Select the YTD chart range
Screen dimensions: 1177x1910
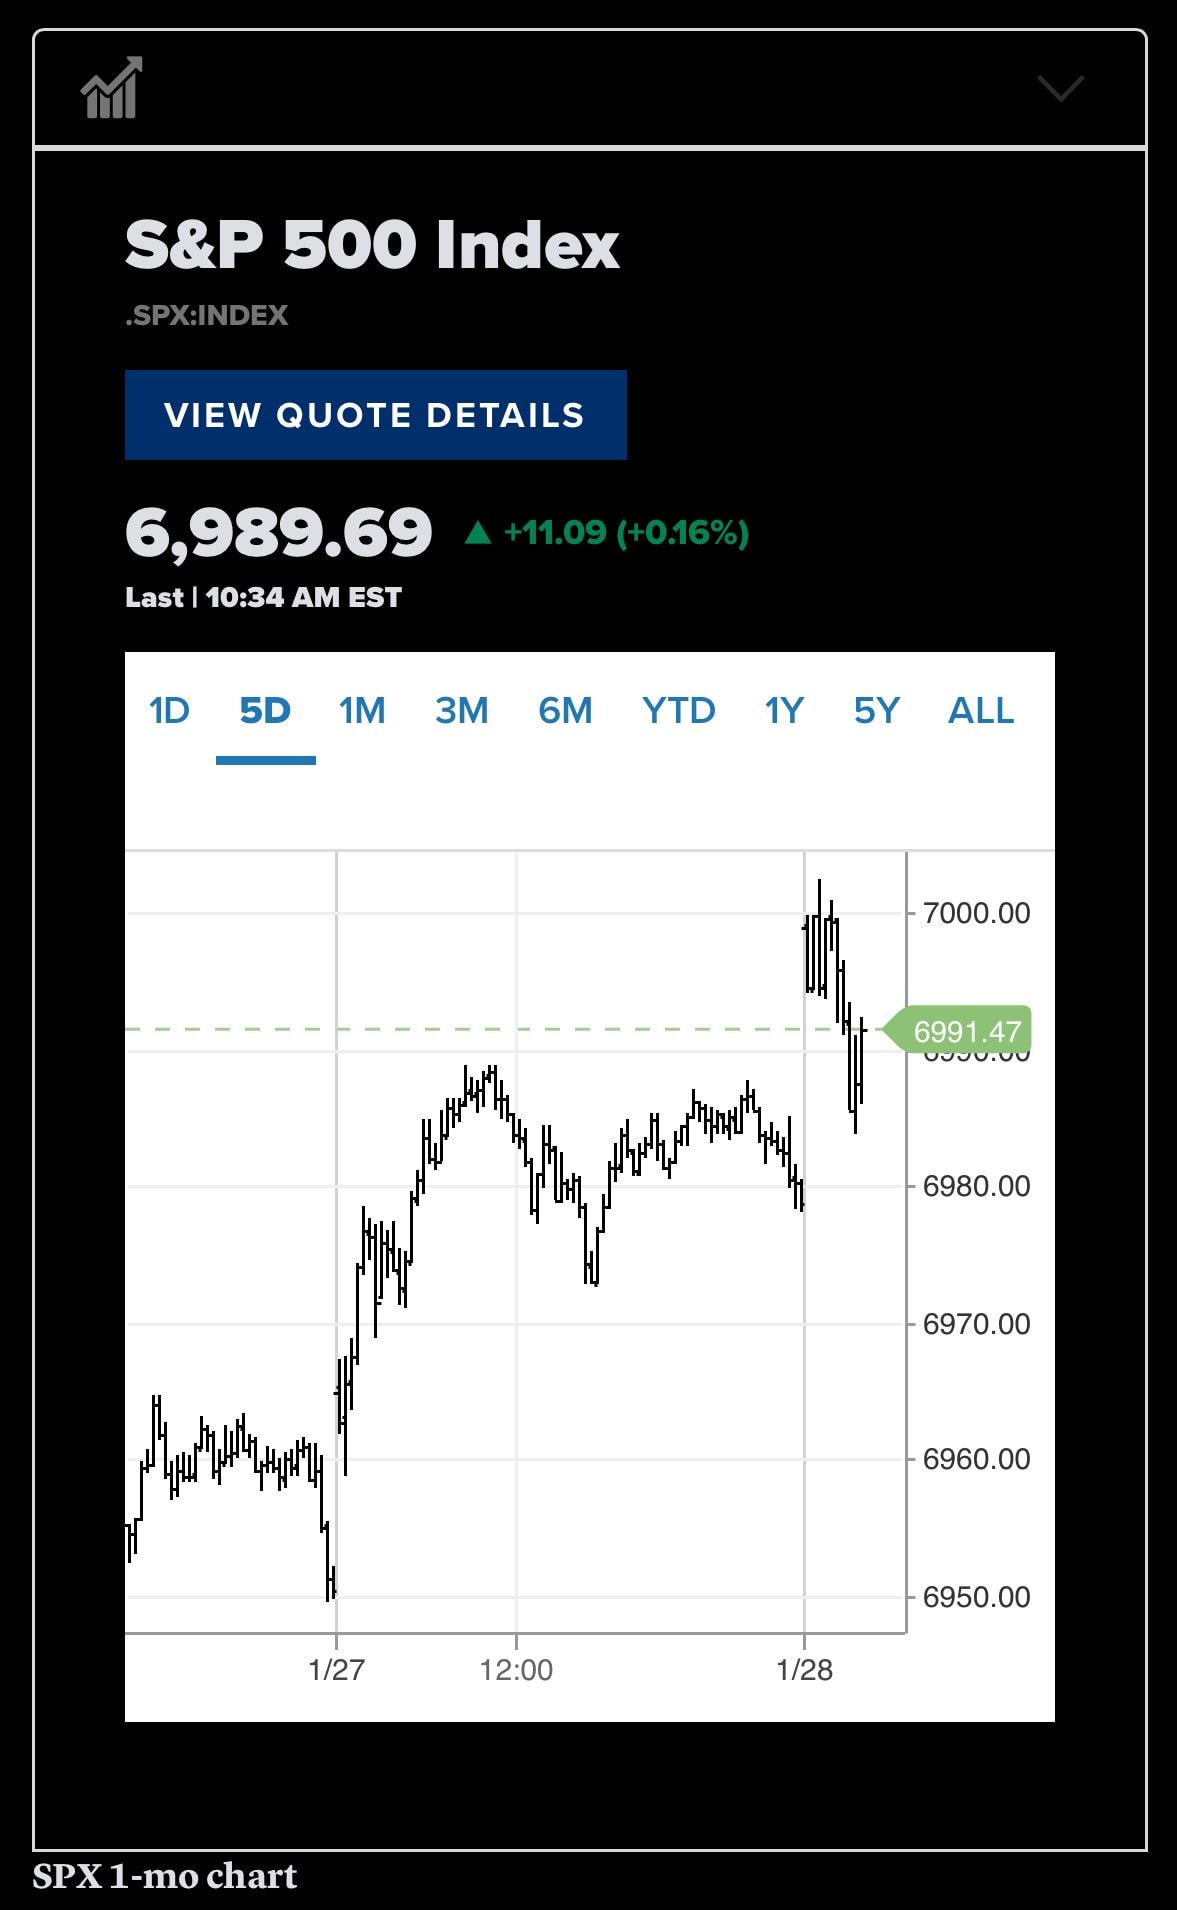[x=678, y=711]
